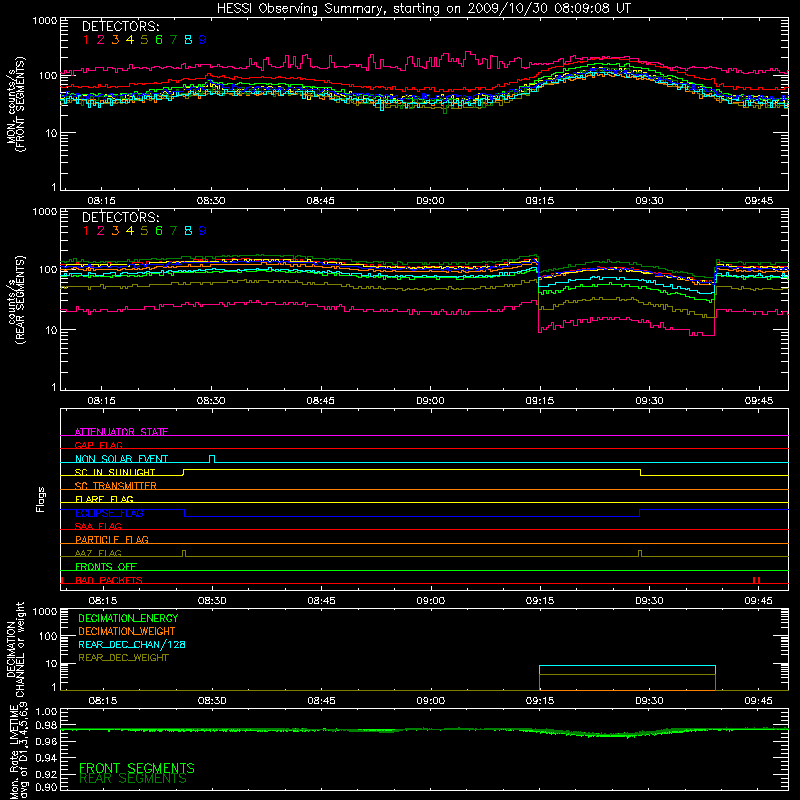The width and height of the screenshot is (800, 800).
Task: Click the REAR_DEC_WEIGHT legend entry
Action: [123, 658]
